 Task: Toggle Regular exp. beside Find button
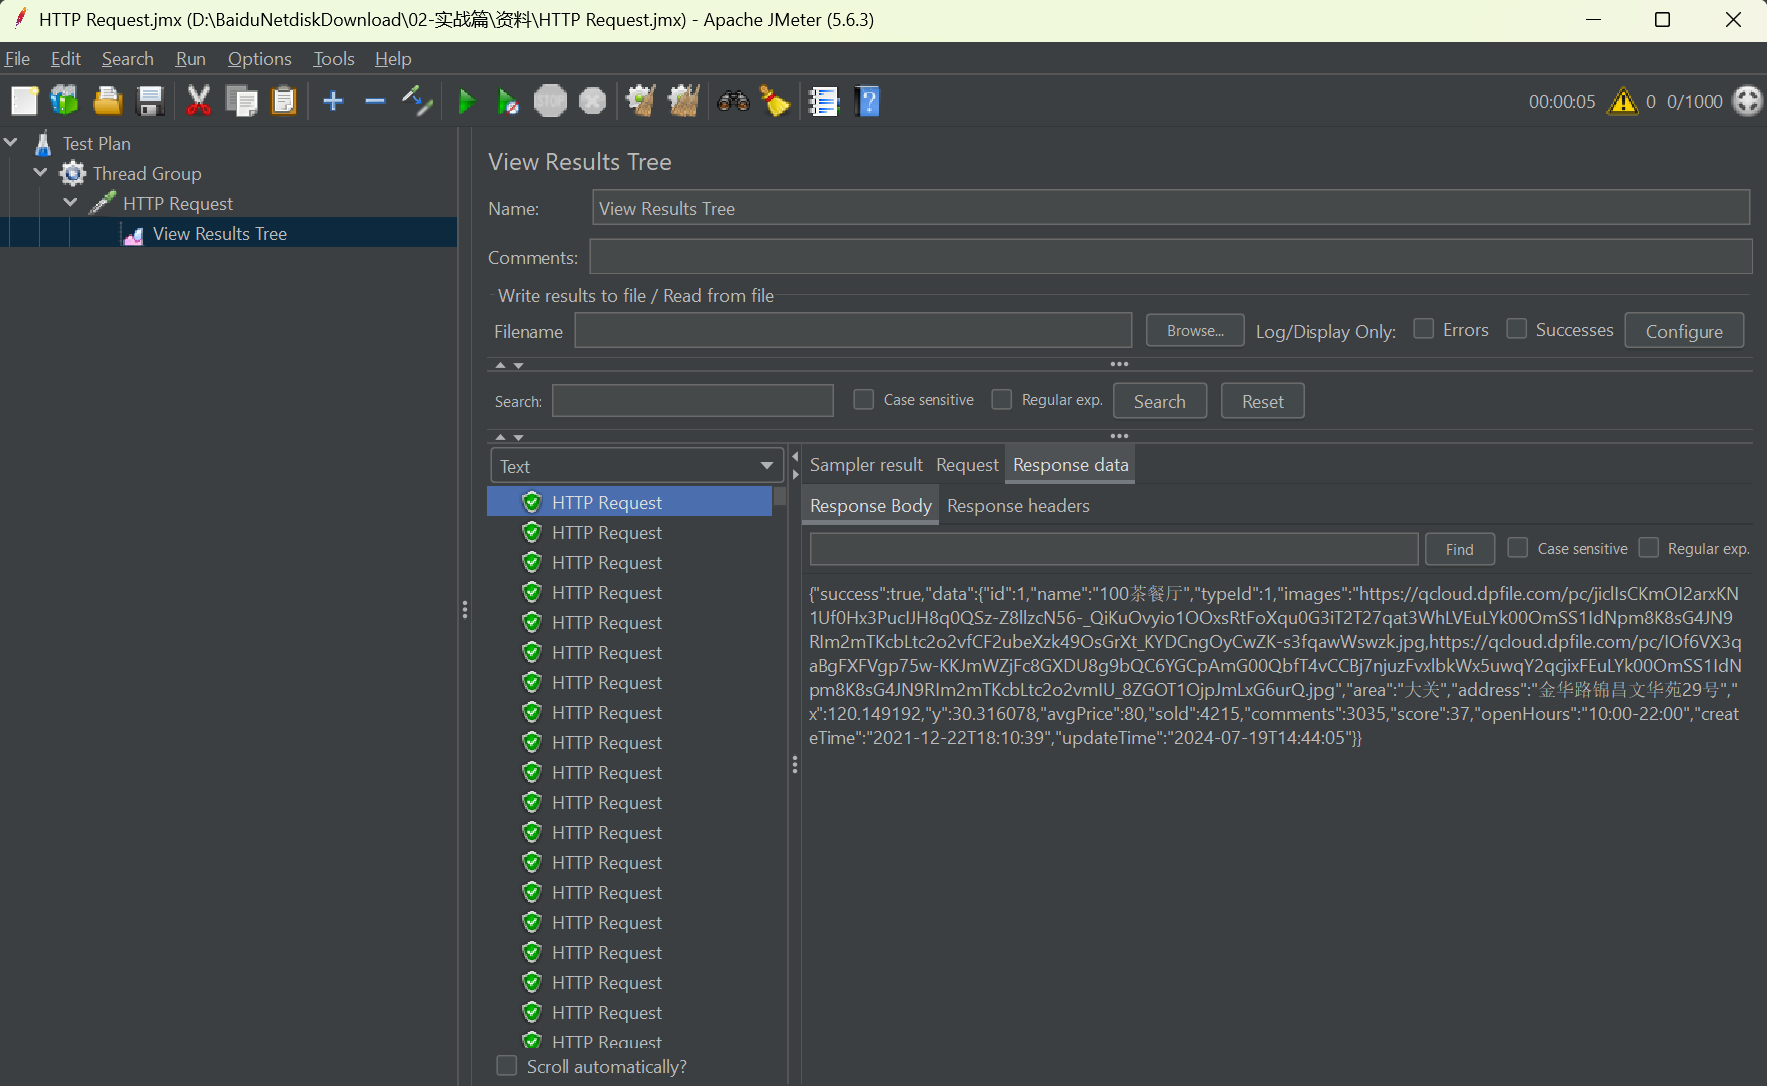(x=1649, y=548)
